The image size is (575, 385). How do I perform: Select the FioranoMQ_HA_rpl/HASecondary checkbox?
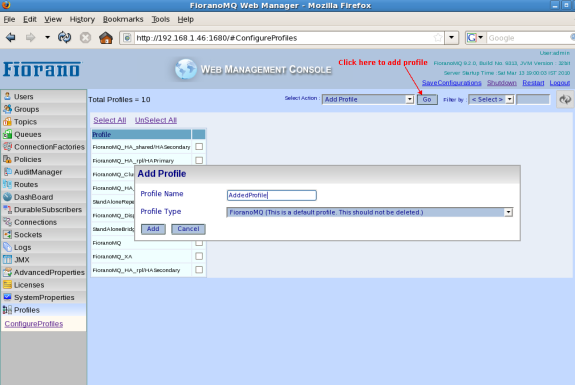199,270
